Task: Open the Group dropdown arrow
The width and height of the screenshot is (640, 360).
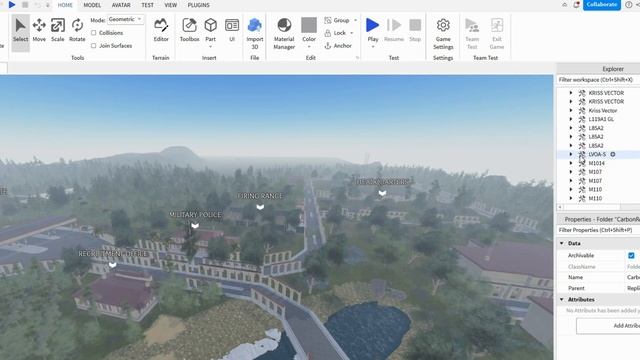Action: click(x=355, y=20)
